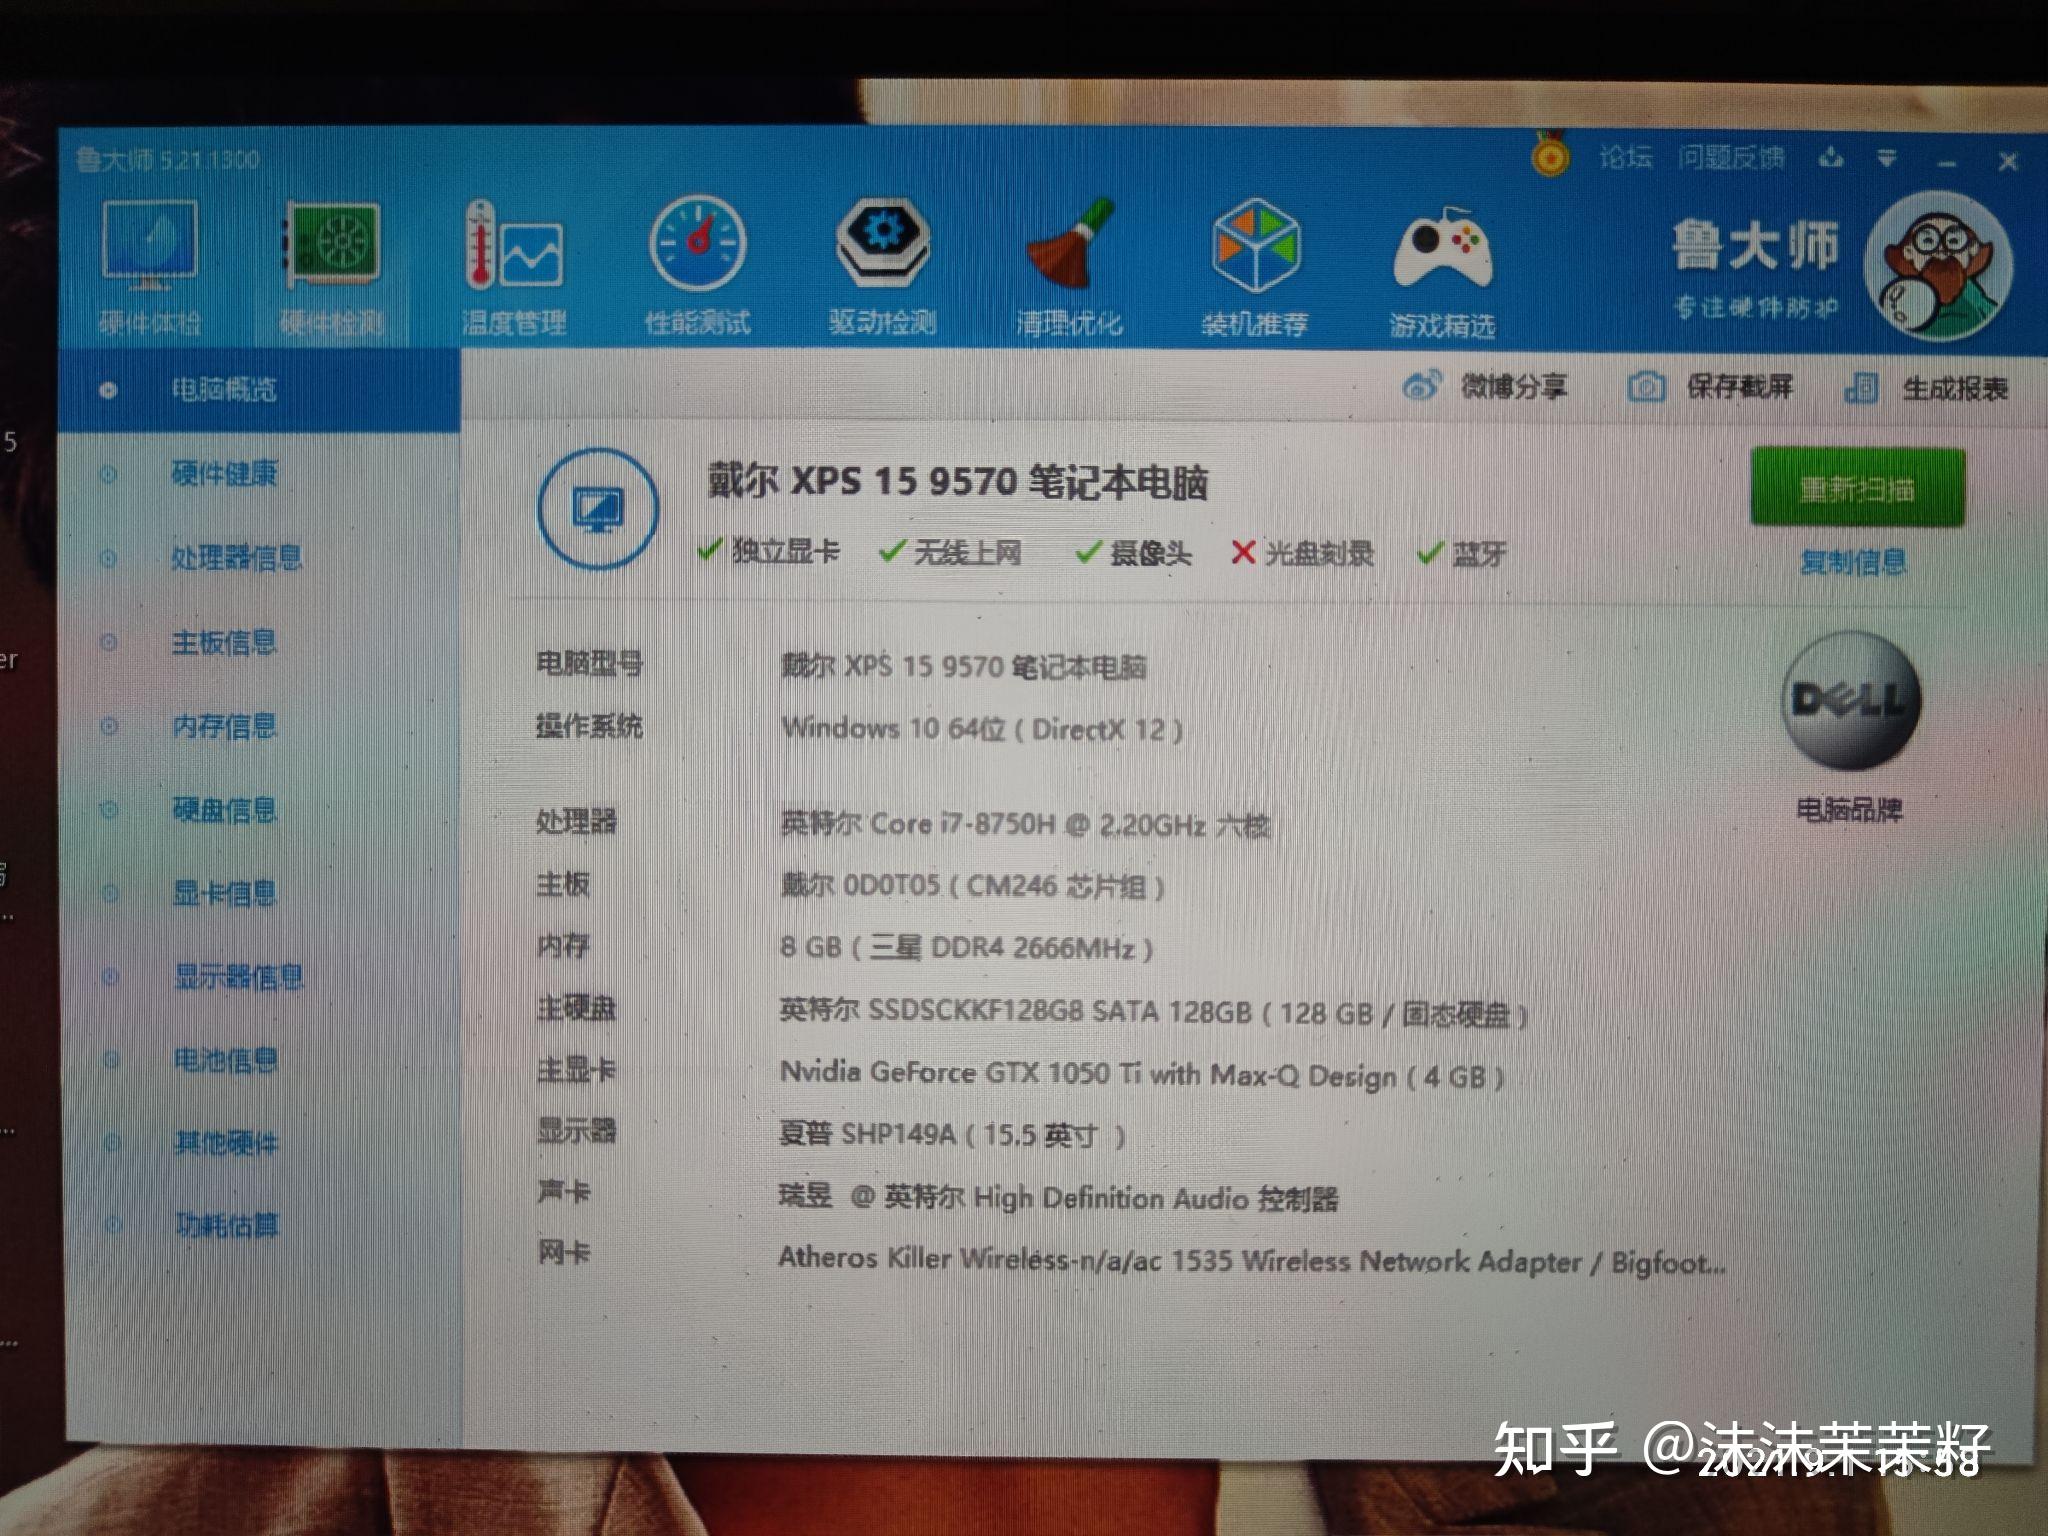Click Windows 10 64位 operating system value
This screenshot has height=1536, width=2048.
pos(983,729)
